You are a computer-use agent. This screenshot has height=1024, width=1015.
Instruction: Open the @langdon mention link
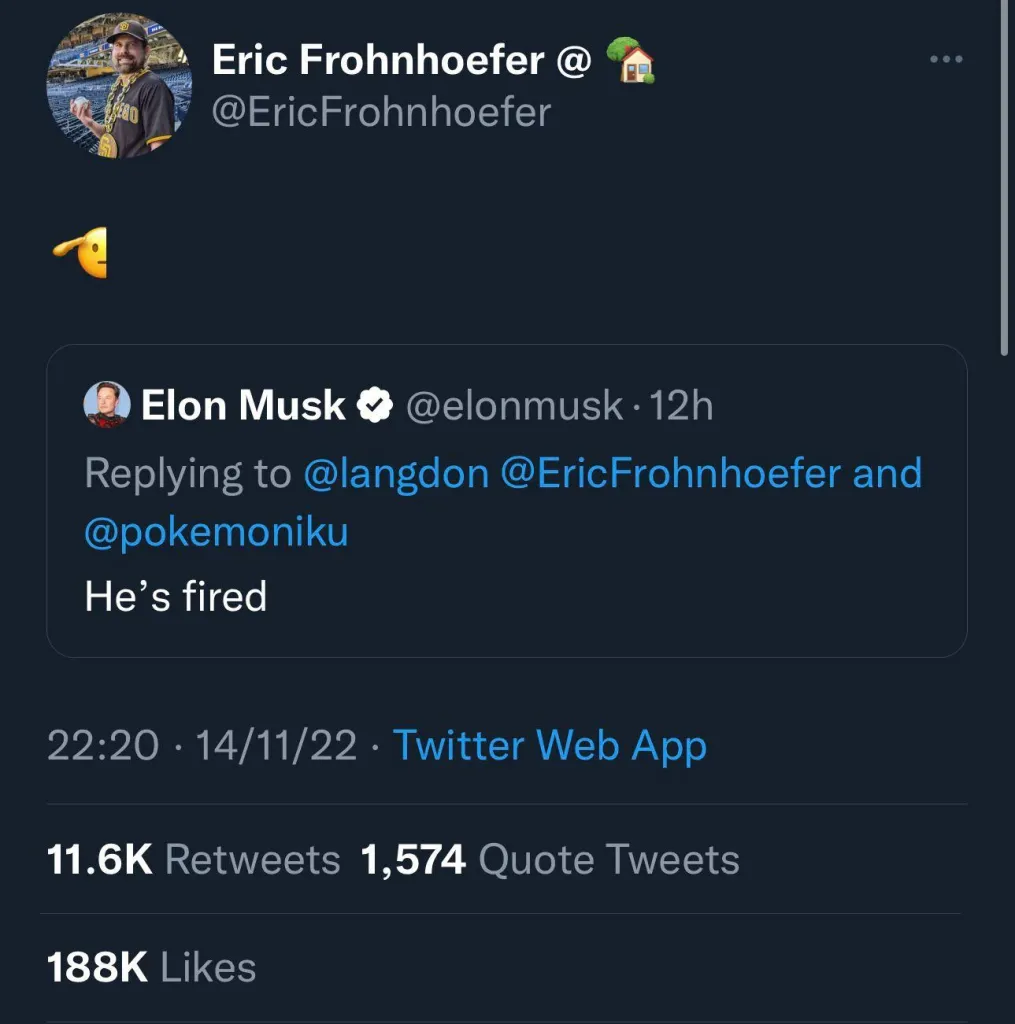coord(396,473)
